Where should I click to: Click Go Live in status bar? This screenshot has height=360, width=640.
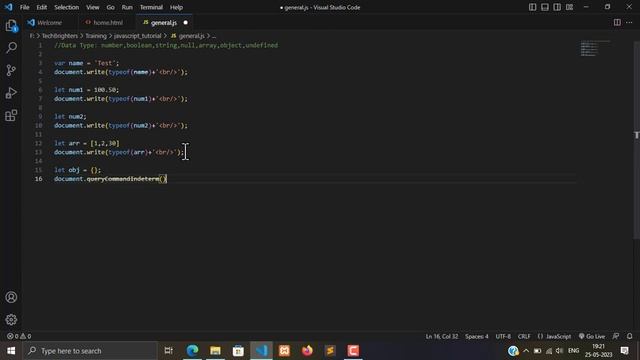tap(592, 336)
